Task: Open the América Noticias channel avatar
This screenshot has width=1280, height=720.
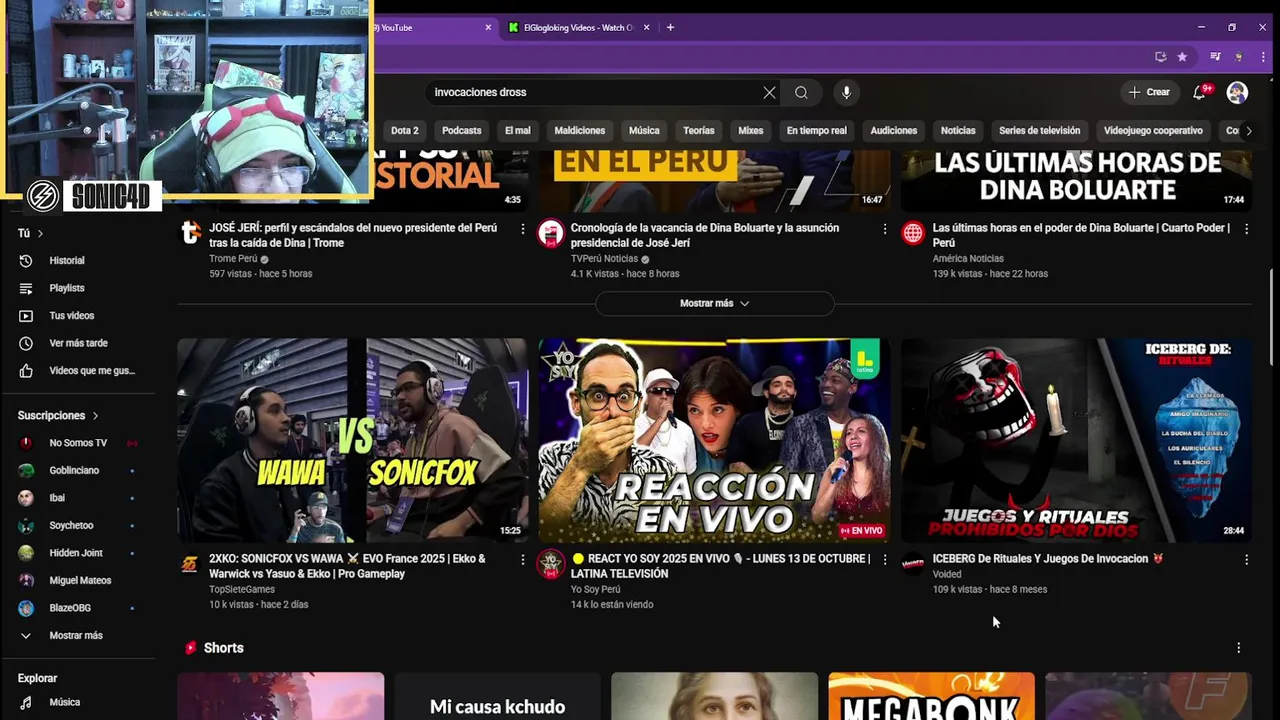Action: pyautogui.click(x=913, y=233)
